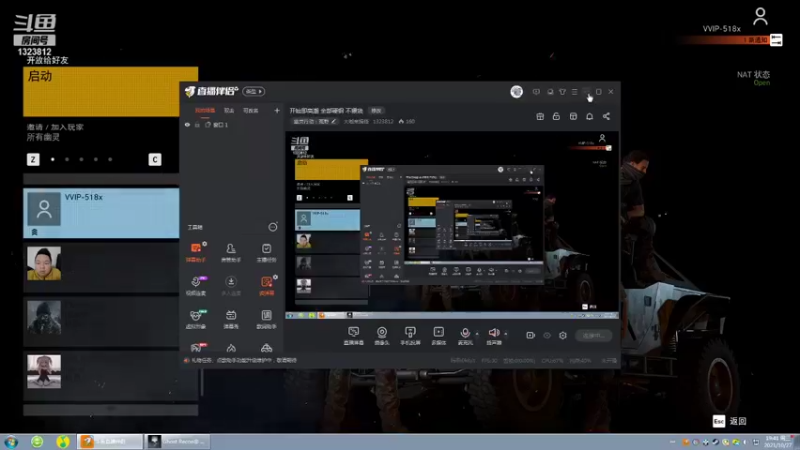
Task: Open the virtual avatar bear-face tool
Action: pyautogui.click(x=196, y=319)
